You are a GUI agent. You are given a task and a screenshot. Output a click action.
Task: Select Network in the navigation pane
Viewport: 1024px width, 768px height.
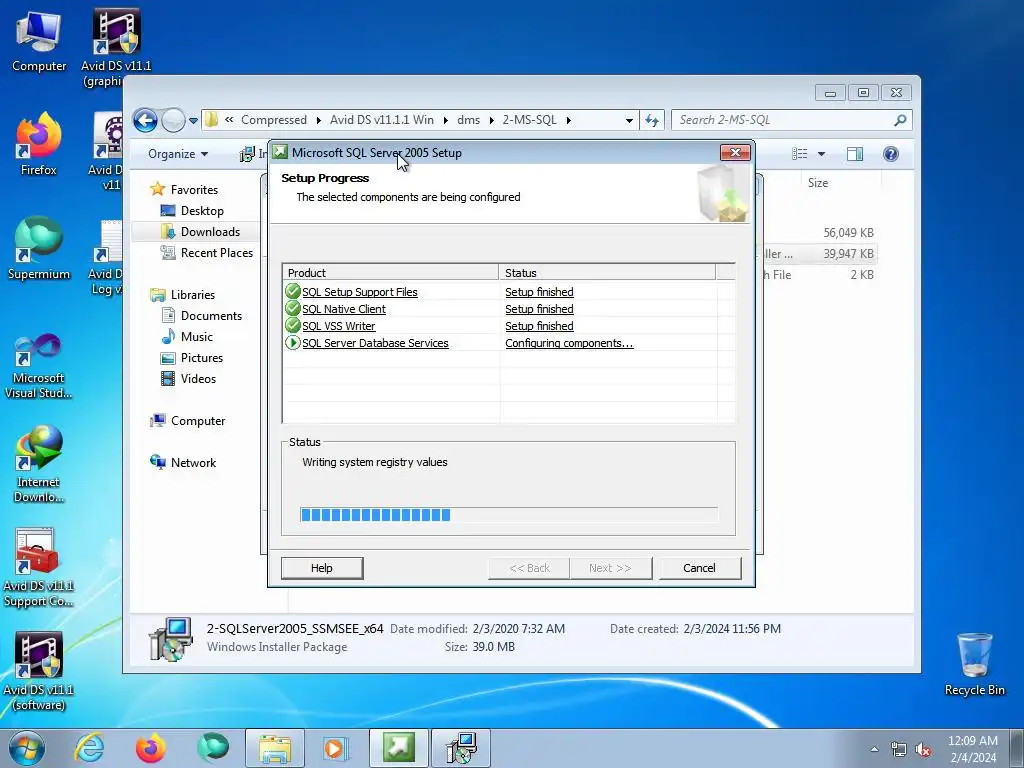(x=193, y=462)
